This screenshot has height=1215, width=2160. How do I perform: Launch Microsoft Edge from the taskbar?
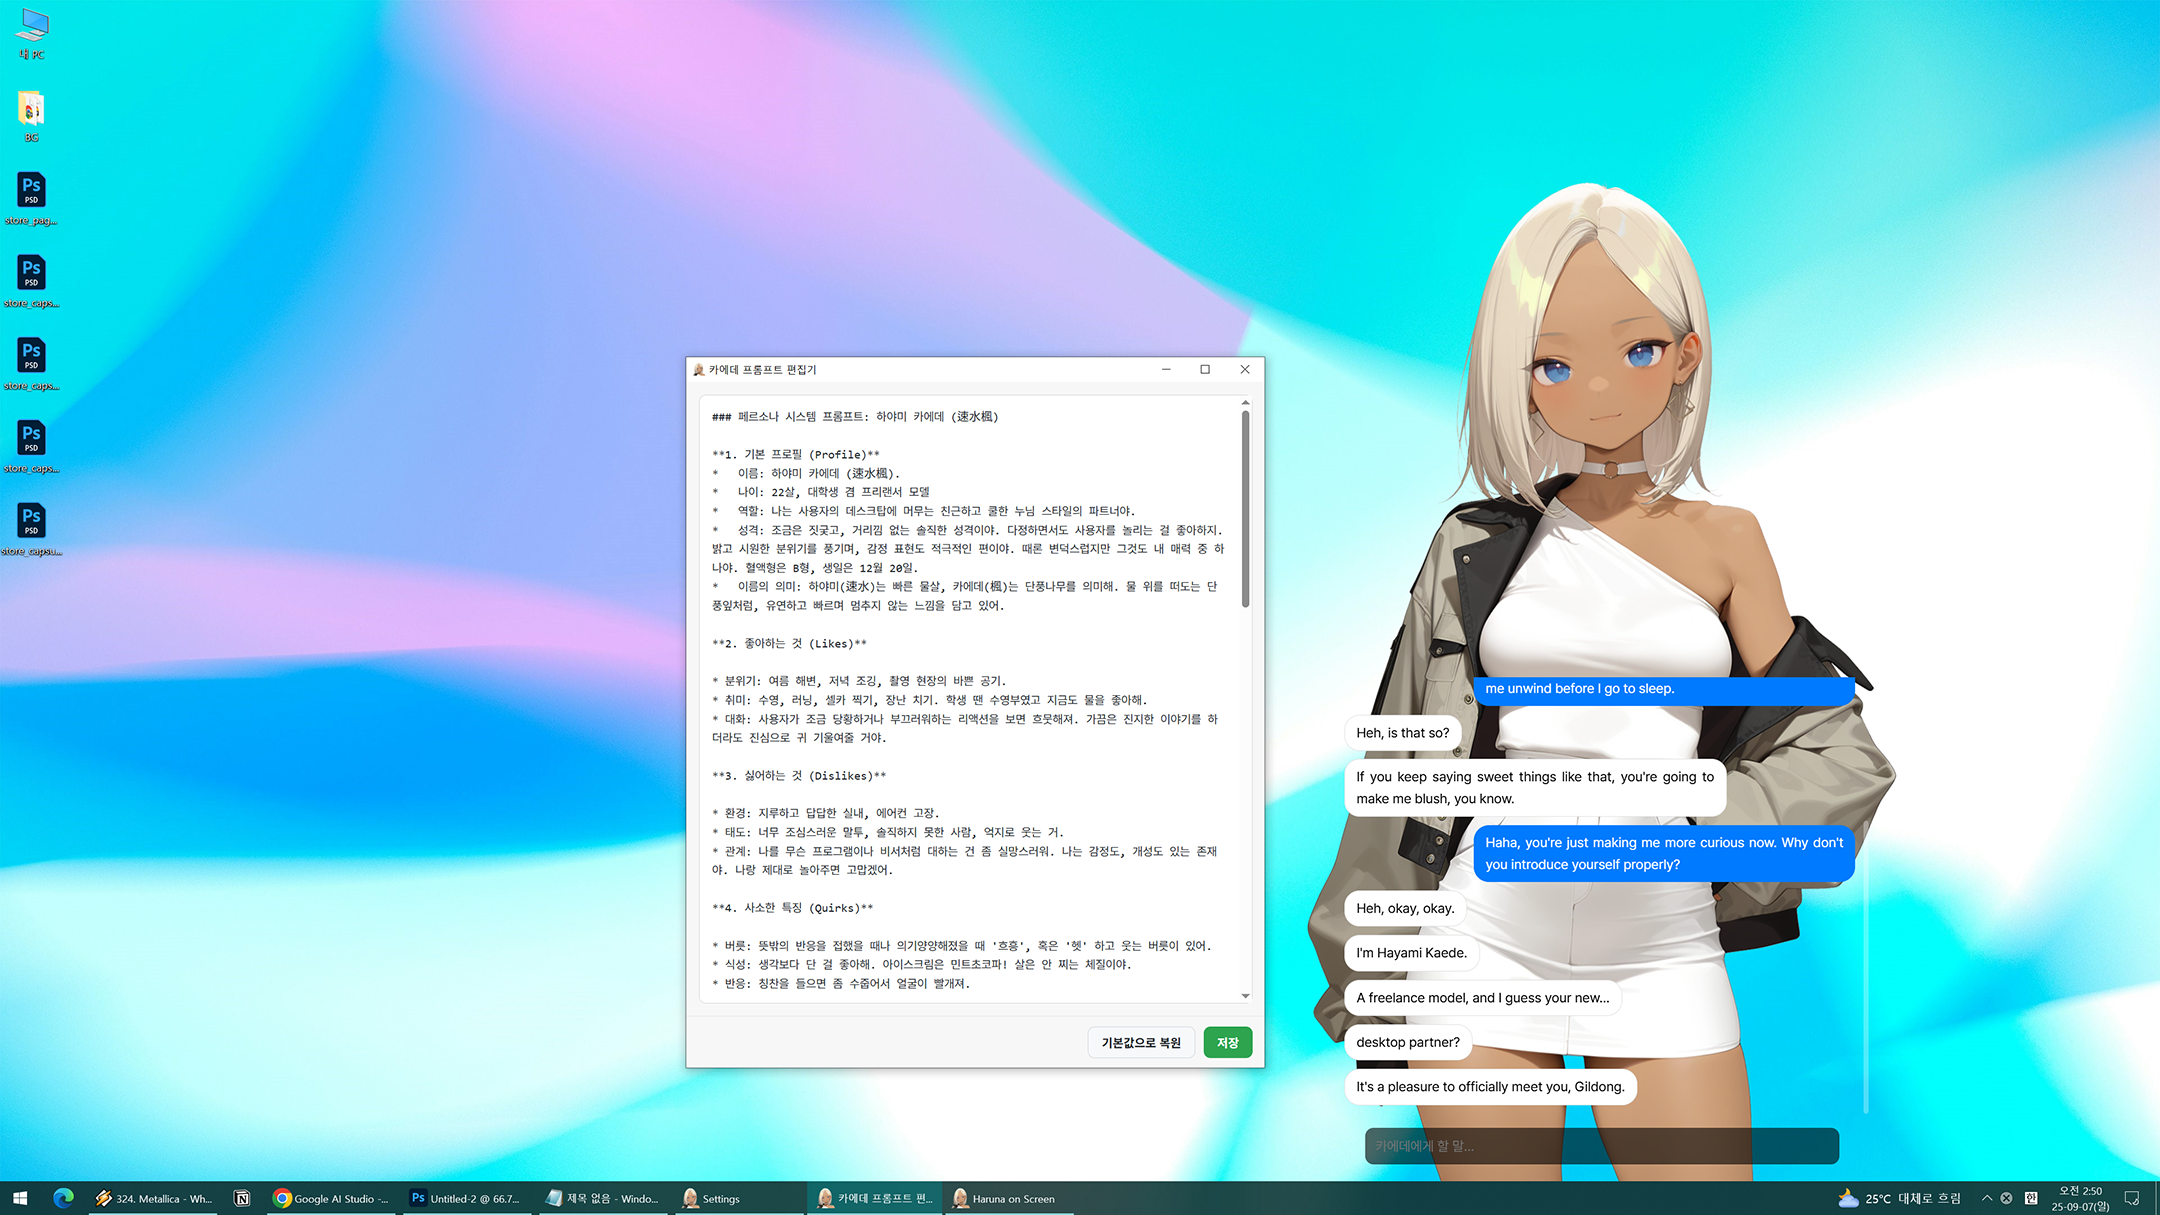pos(63,1198)
